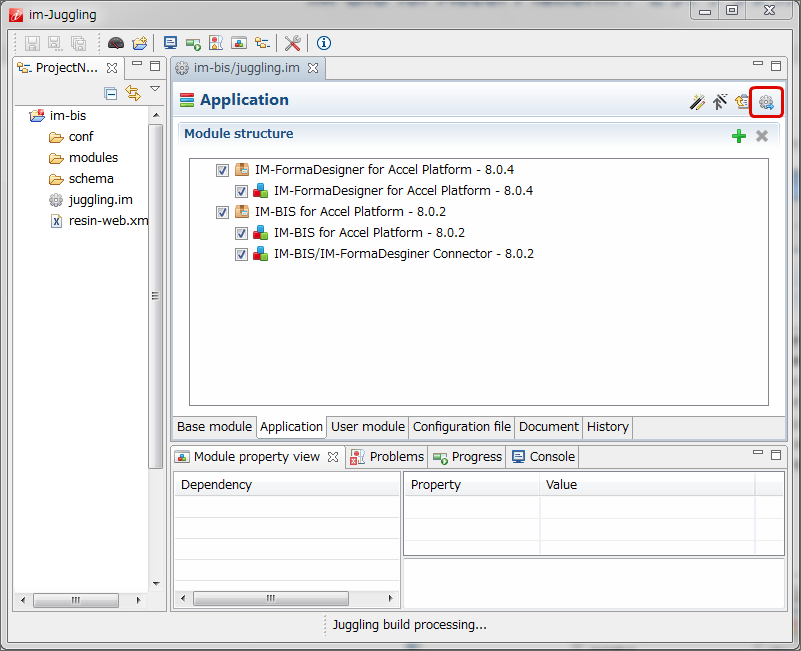This screenshot has height=651, width=801.
Task: Click the module blocks window toolbar icon
Action: pos(239,43)
